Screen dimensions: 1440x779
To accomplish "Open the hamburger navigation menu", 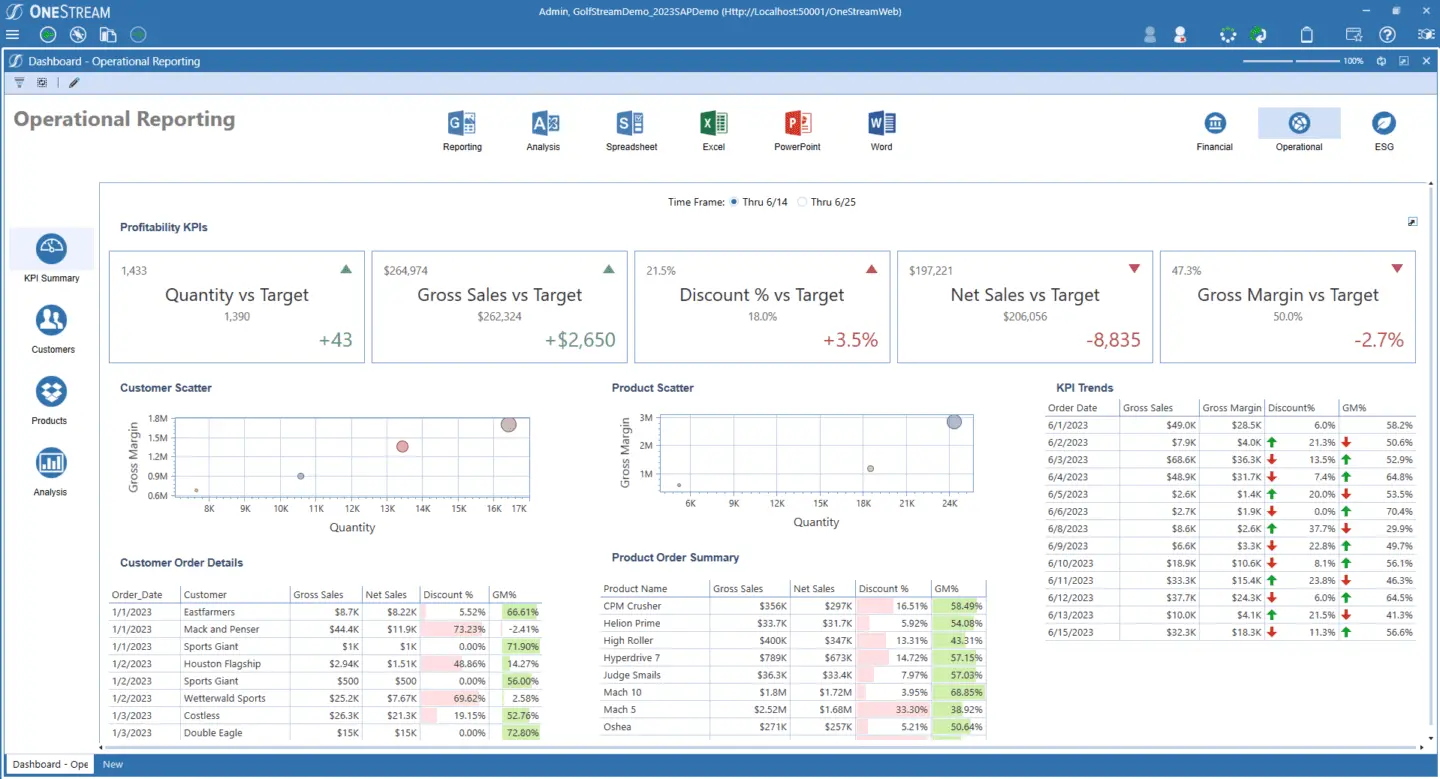I will point(13,35).
